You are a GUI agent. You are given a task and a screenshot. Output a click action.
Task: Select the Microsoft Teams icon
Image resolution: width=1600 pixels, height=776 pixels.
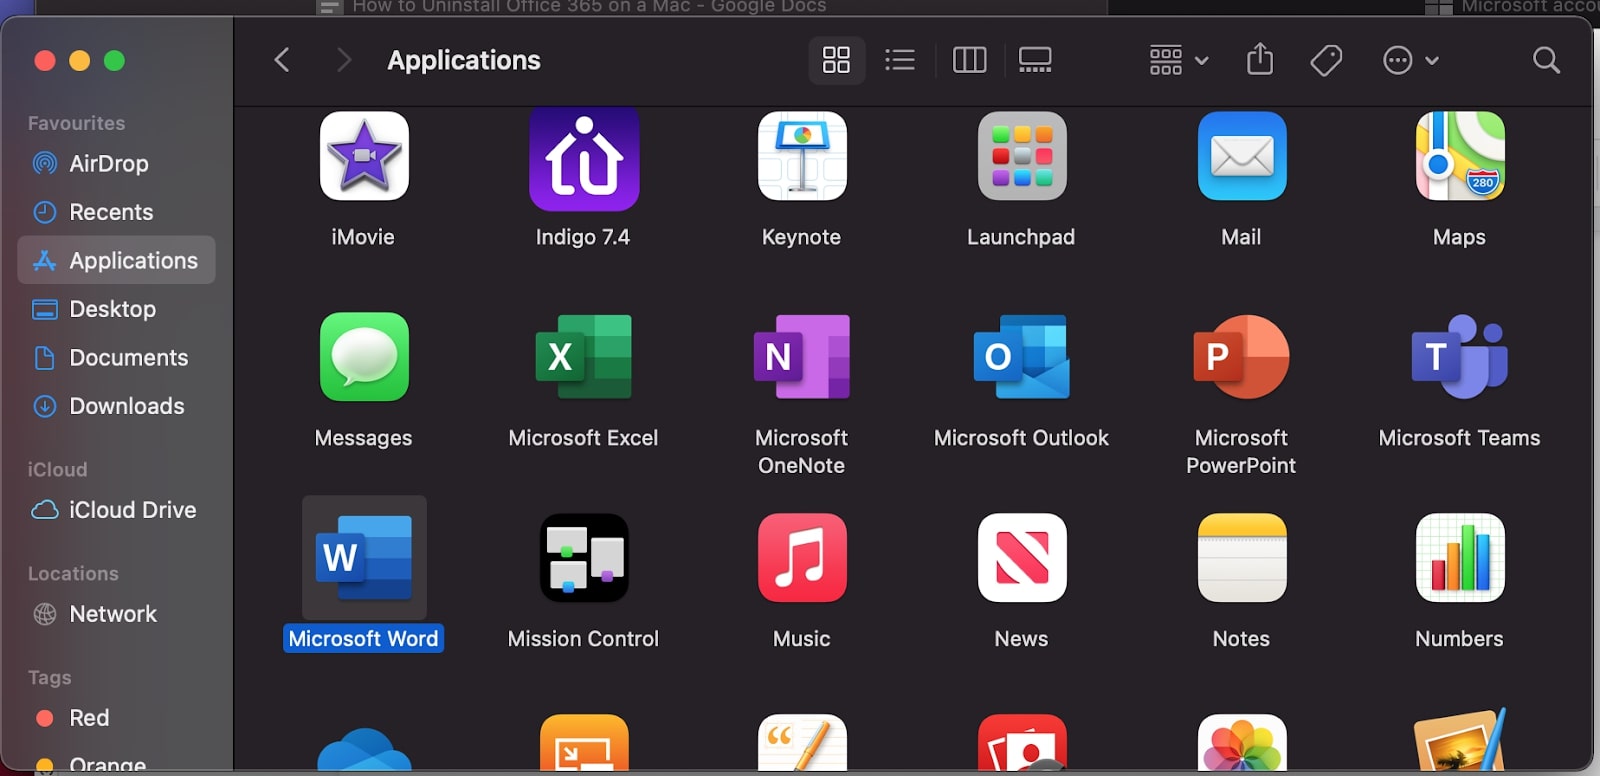pos(1460,357)
